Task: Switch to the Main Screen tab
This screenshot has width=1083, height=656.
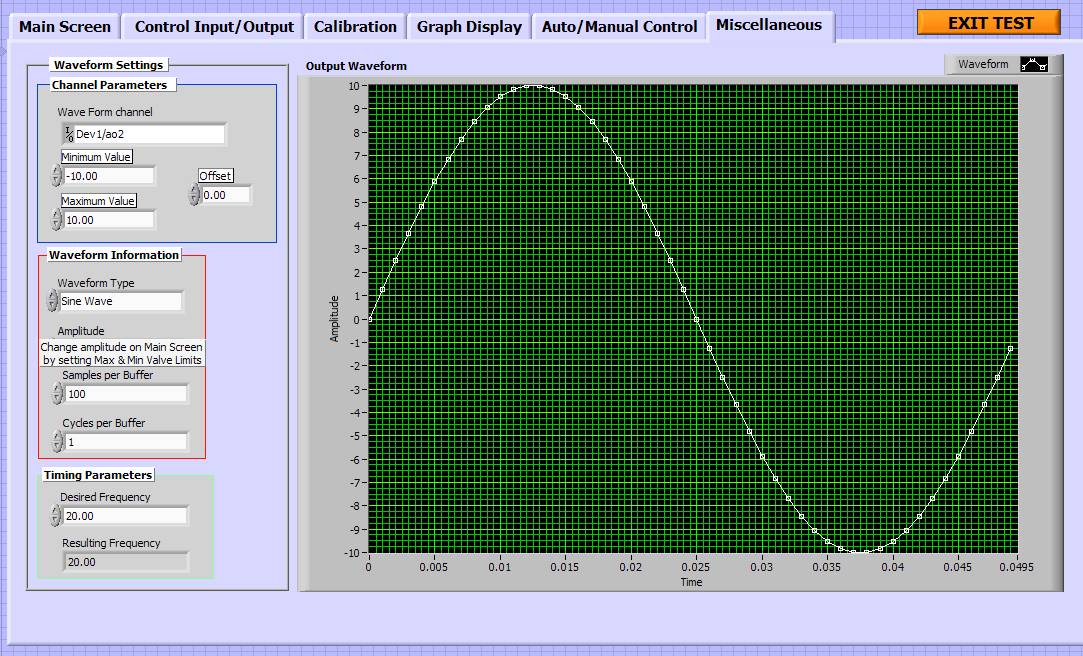Action: [x=65, y=27]
